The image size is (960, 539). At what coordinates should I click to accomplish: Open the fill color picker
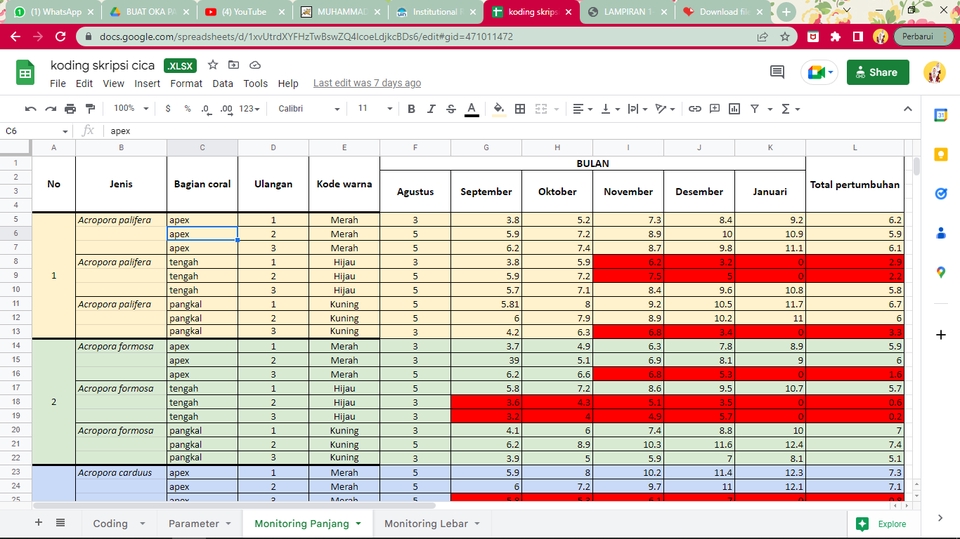499,109
